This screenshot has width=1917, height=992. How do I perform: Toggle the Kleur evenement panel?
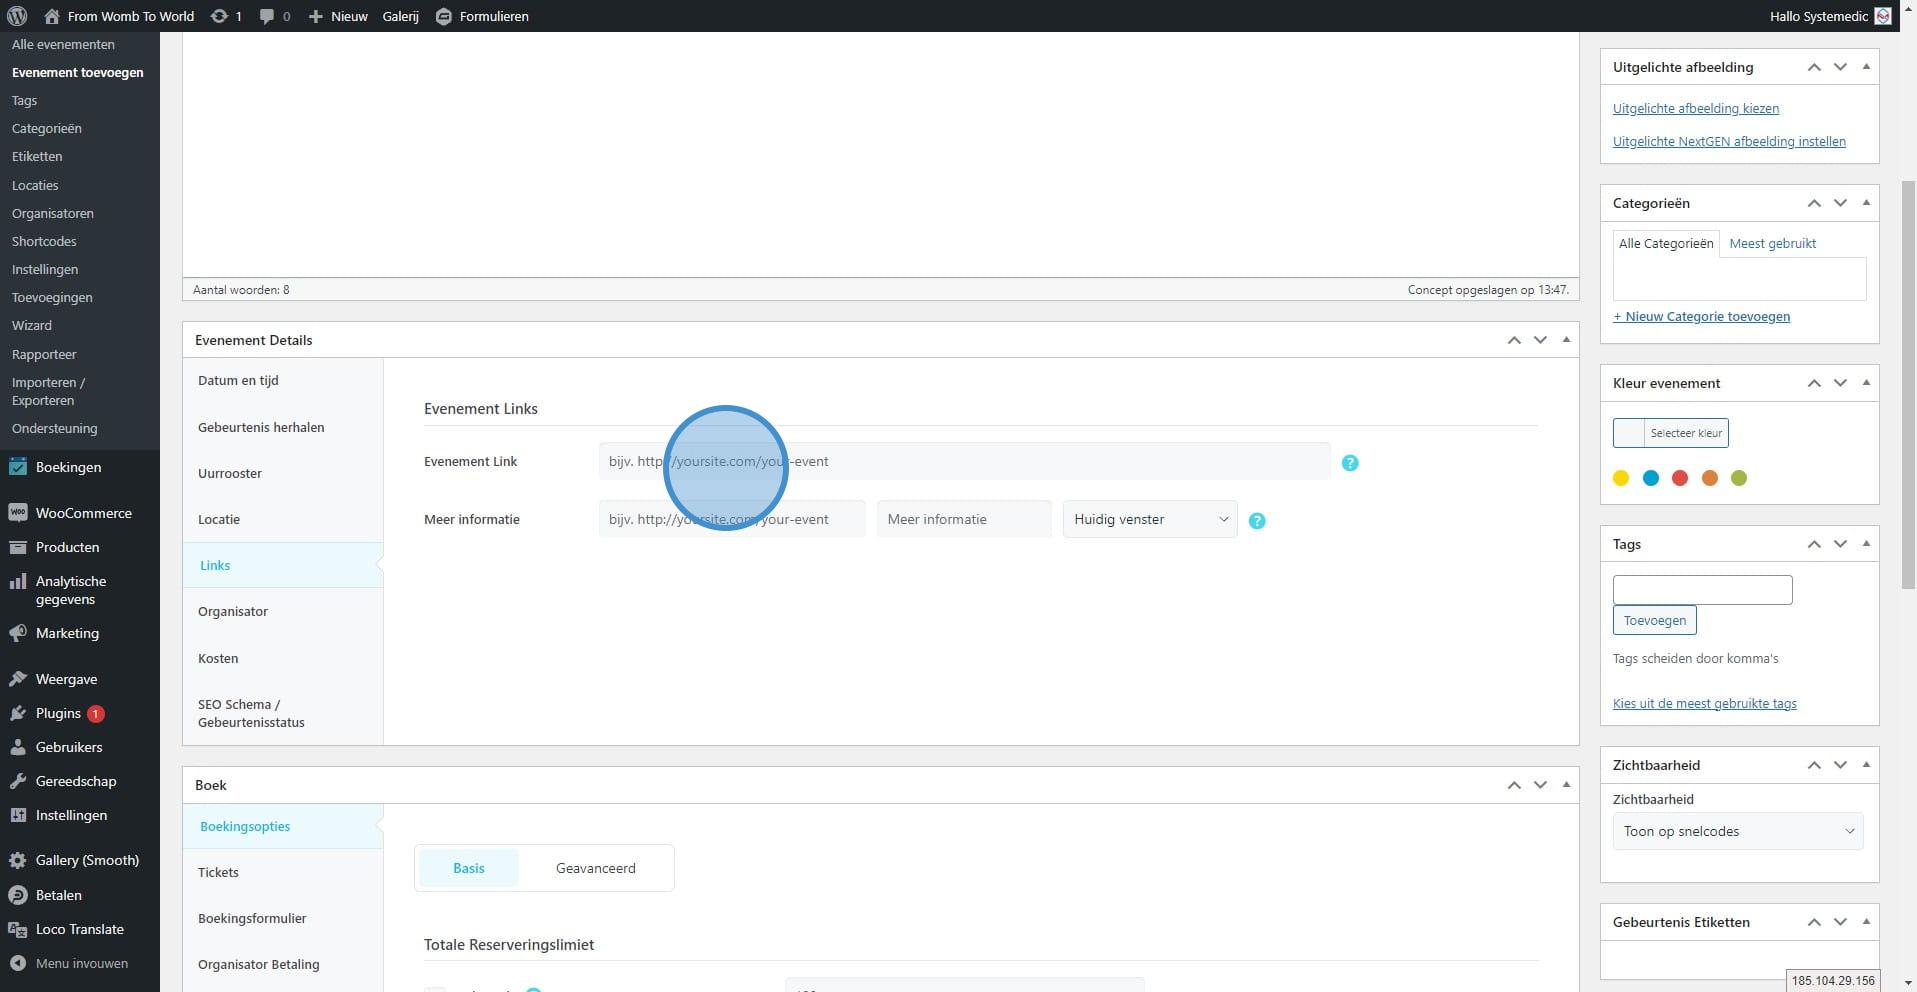pyautogui.click(x=1866, y=383)
